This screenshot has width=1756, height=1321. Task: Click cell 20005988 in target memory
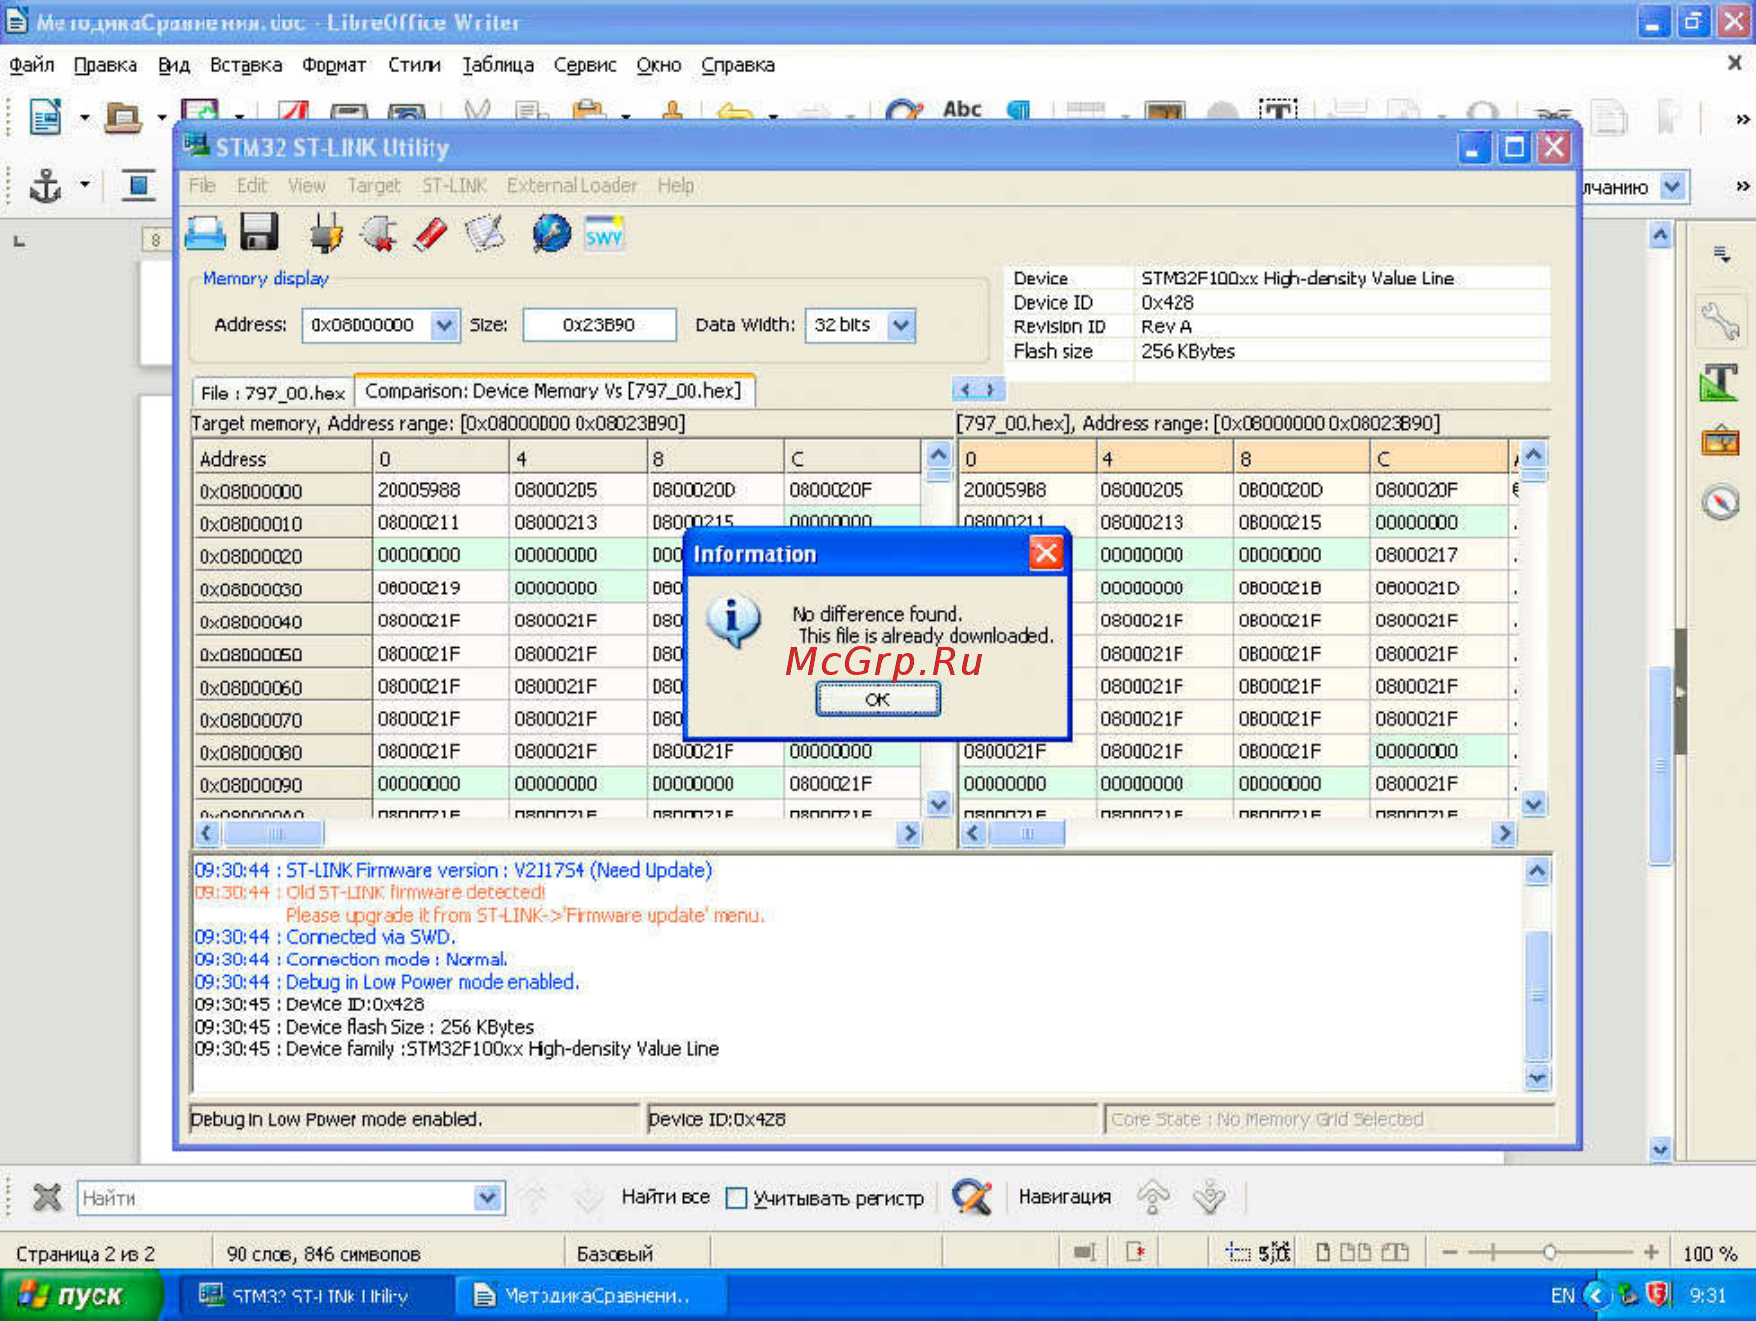440,490
